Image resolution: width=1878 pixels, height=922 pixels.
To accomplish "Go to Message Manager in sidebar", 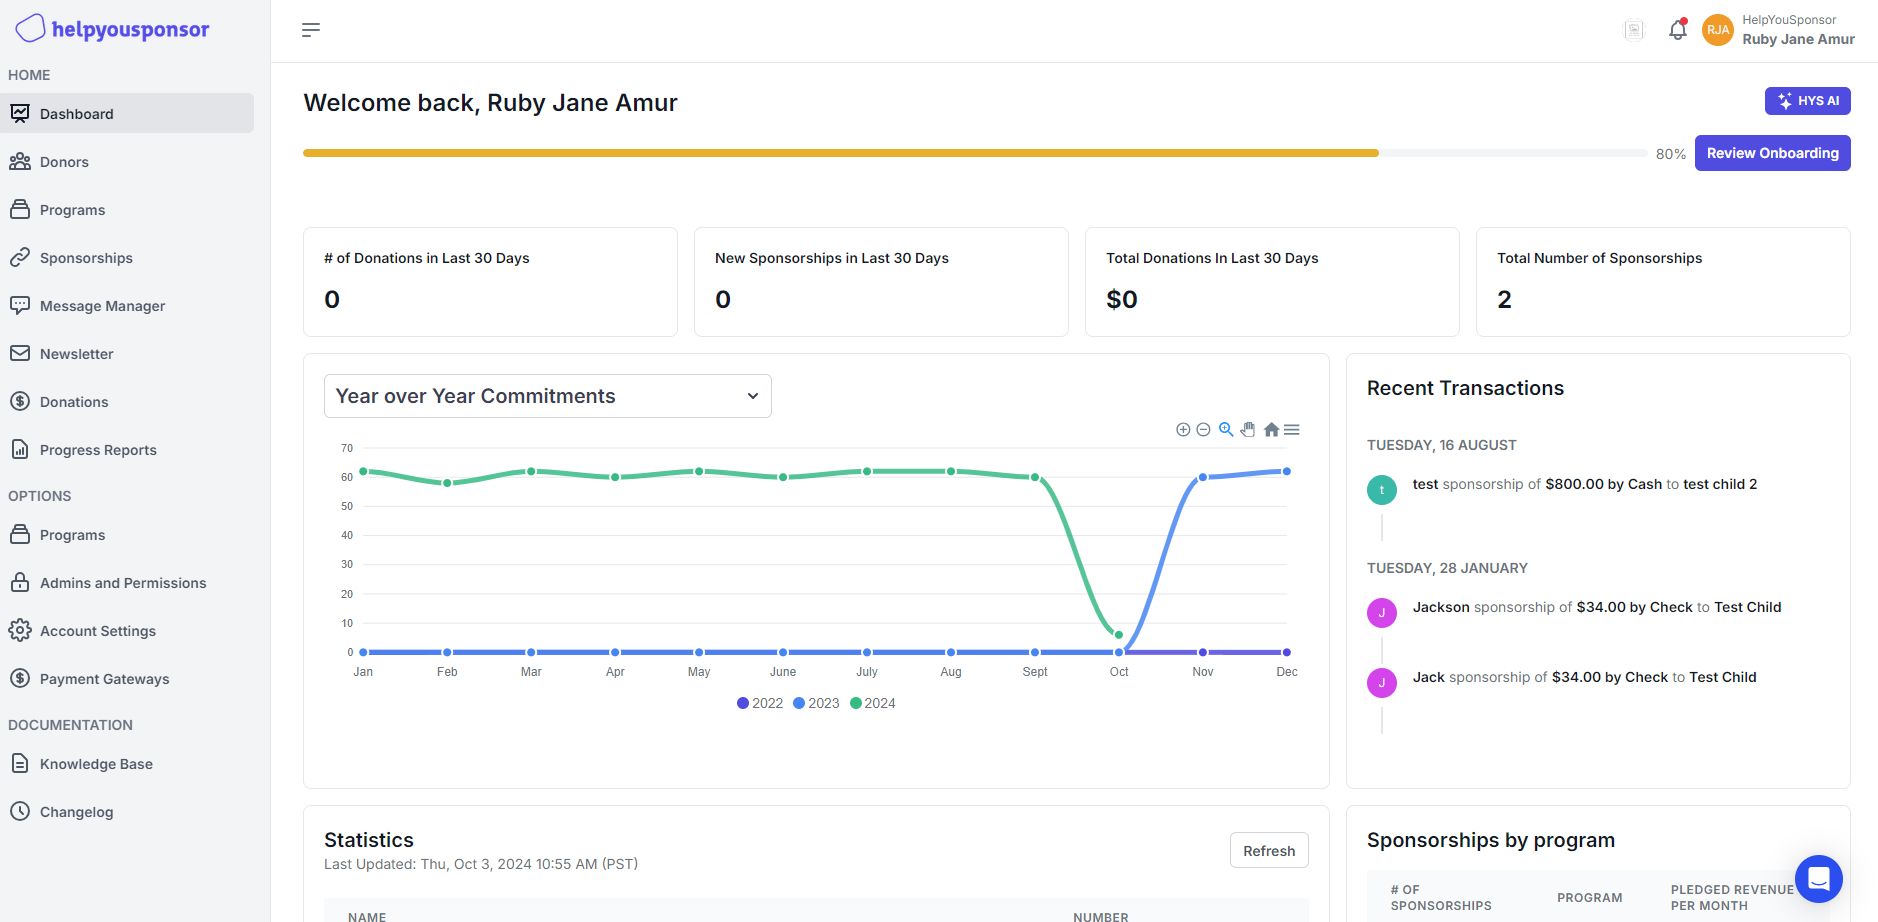I will point(102,306).
